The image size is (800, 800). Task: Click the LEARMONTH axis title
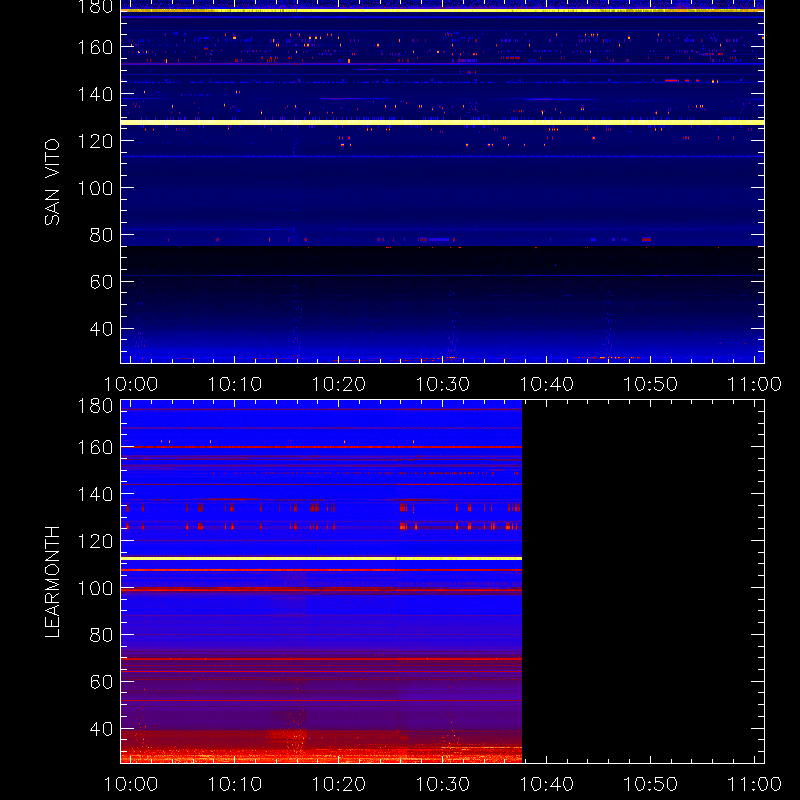tap(52, 582)
